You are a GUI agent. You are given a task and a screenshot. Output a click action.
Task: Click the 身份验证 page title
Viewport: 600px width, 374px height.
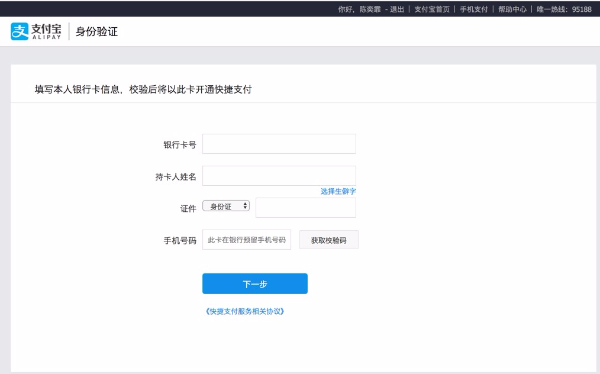(x=97, y=31)
